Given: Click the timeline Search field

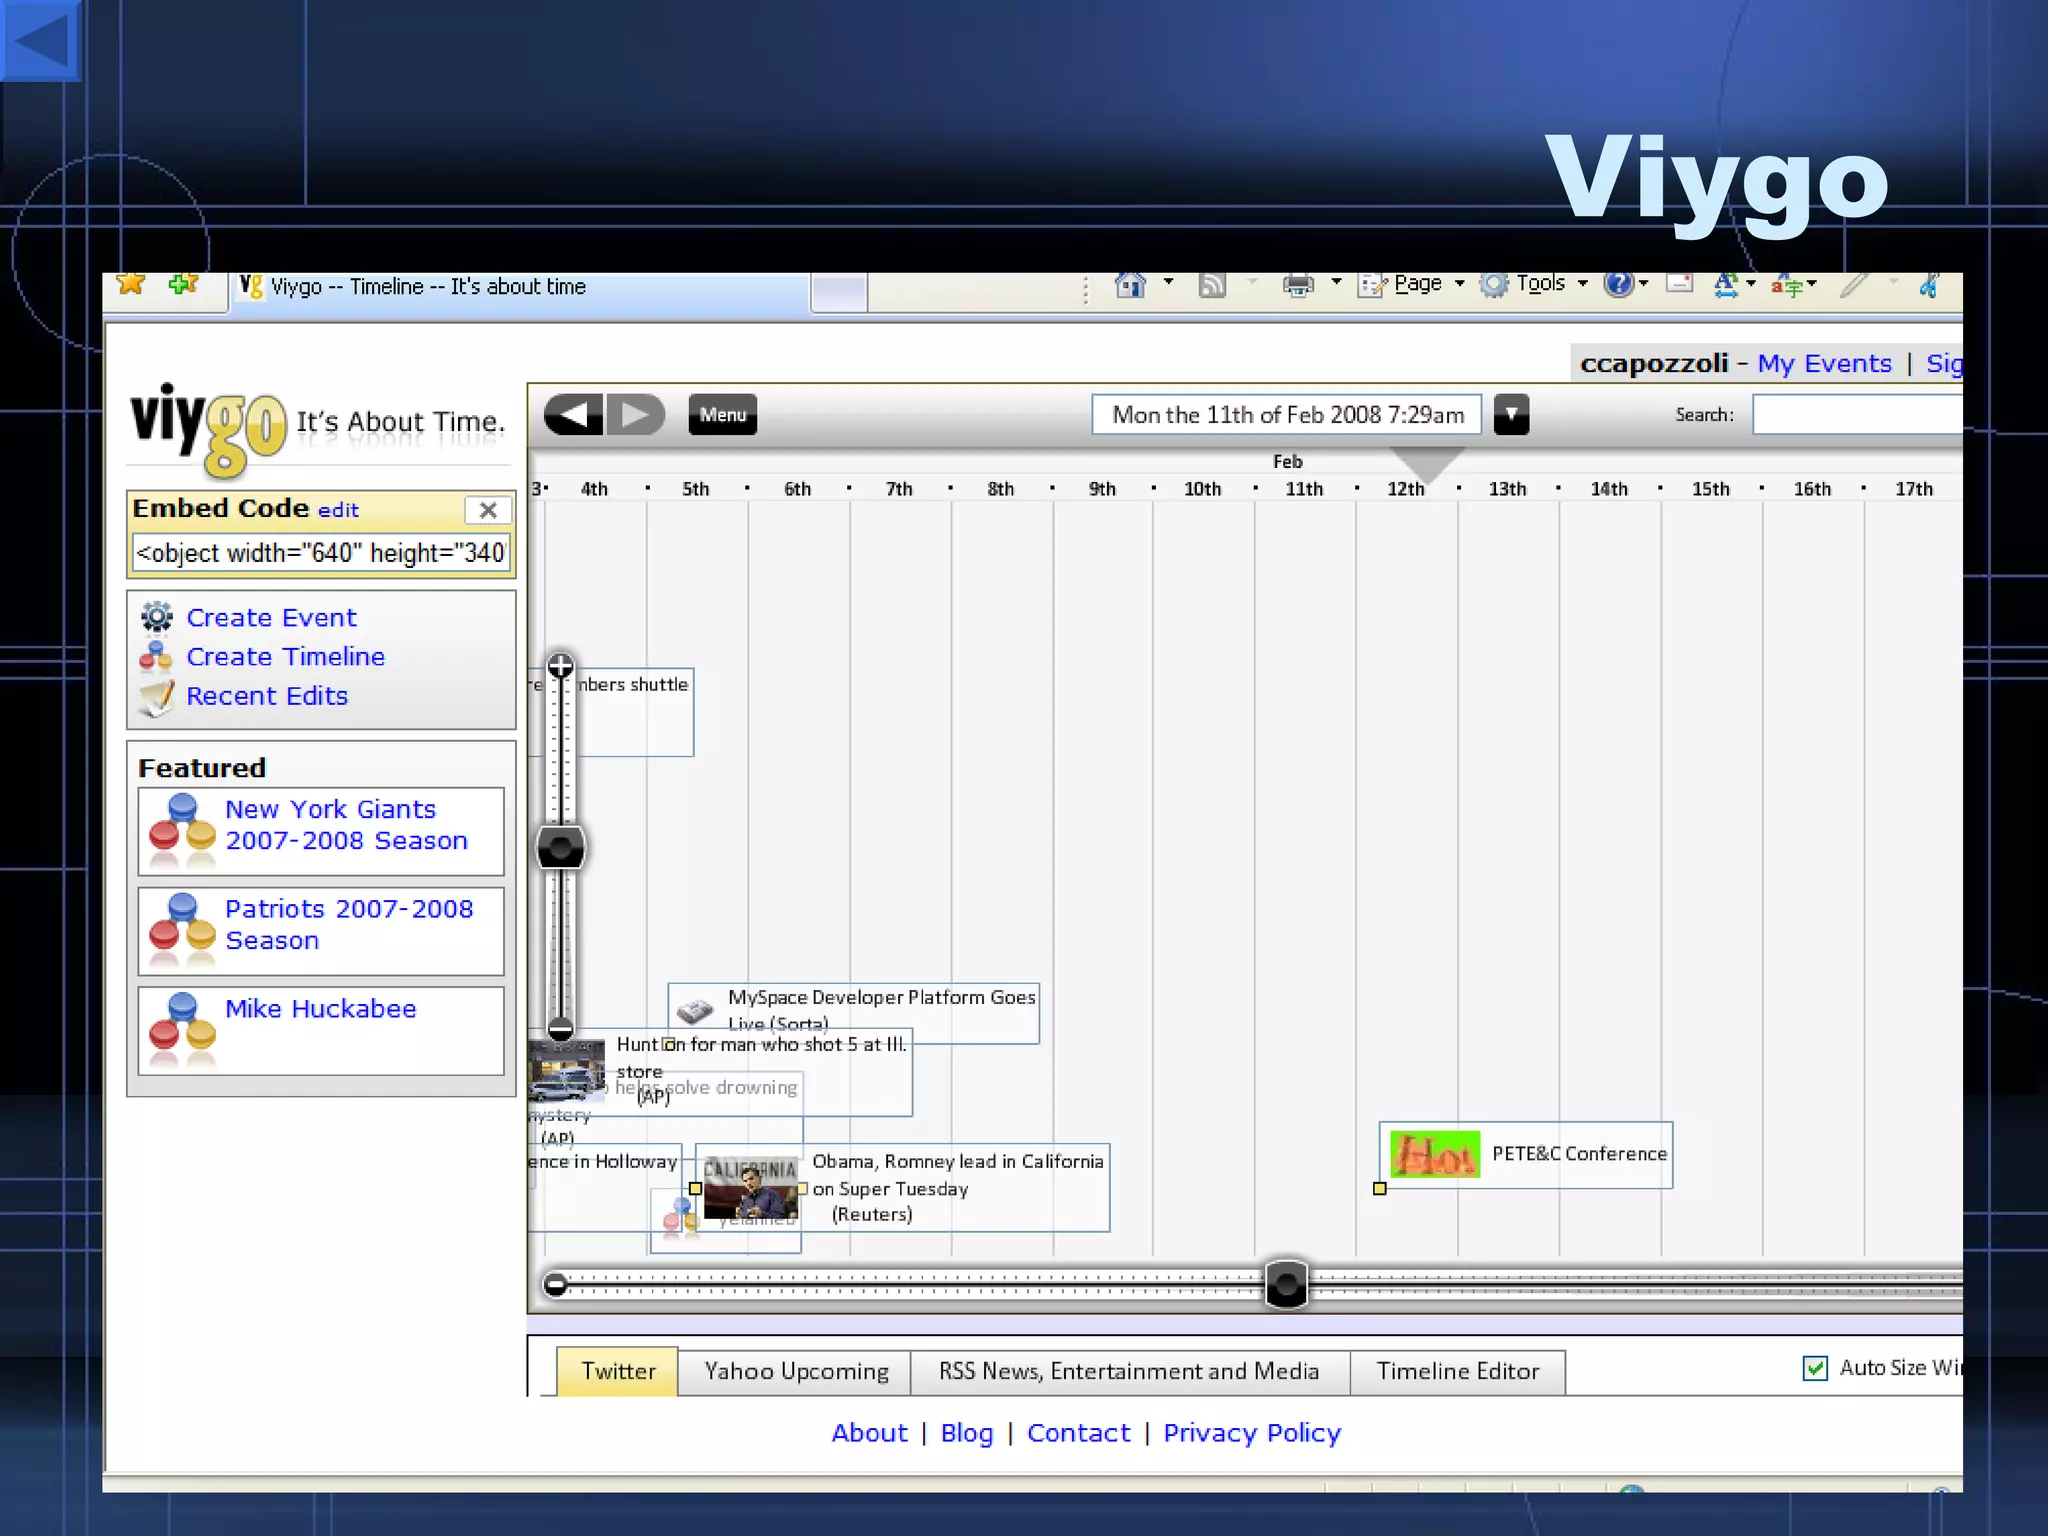Looking at the screenshot, I should point(1858,414).
